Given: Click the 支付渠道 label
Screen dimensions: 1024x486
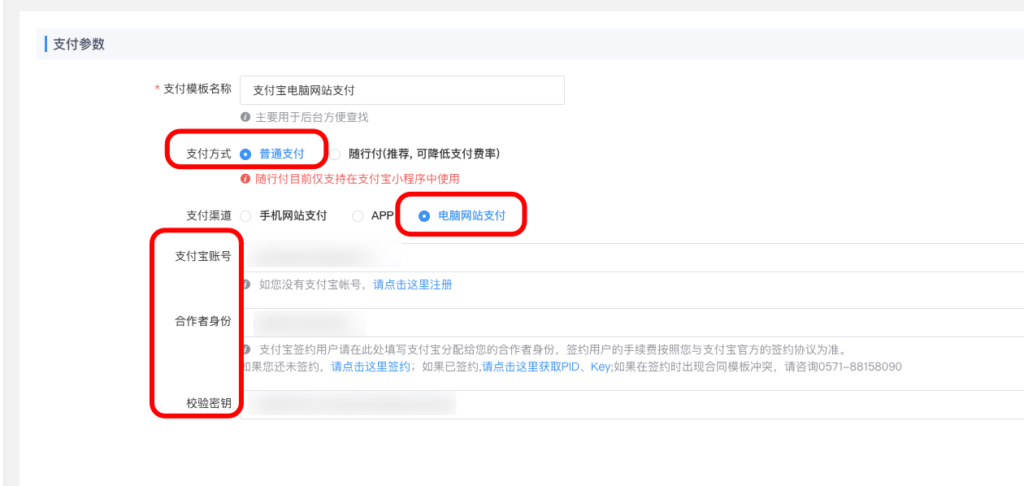Looking at the screenshot, I should (208, 216).
